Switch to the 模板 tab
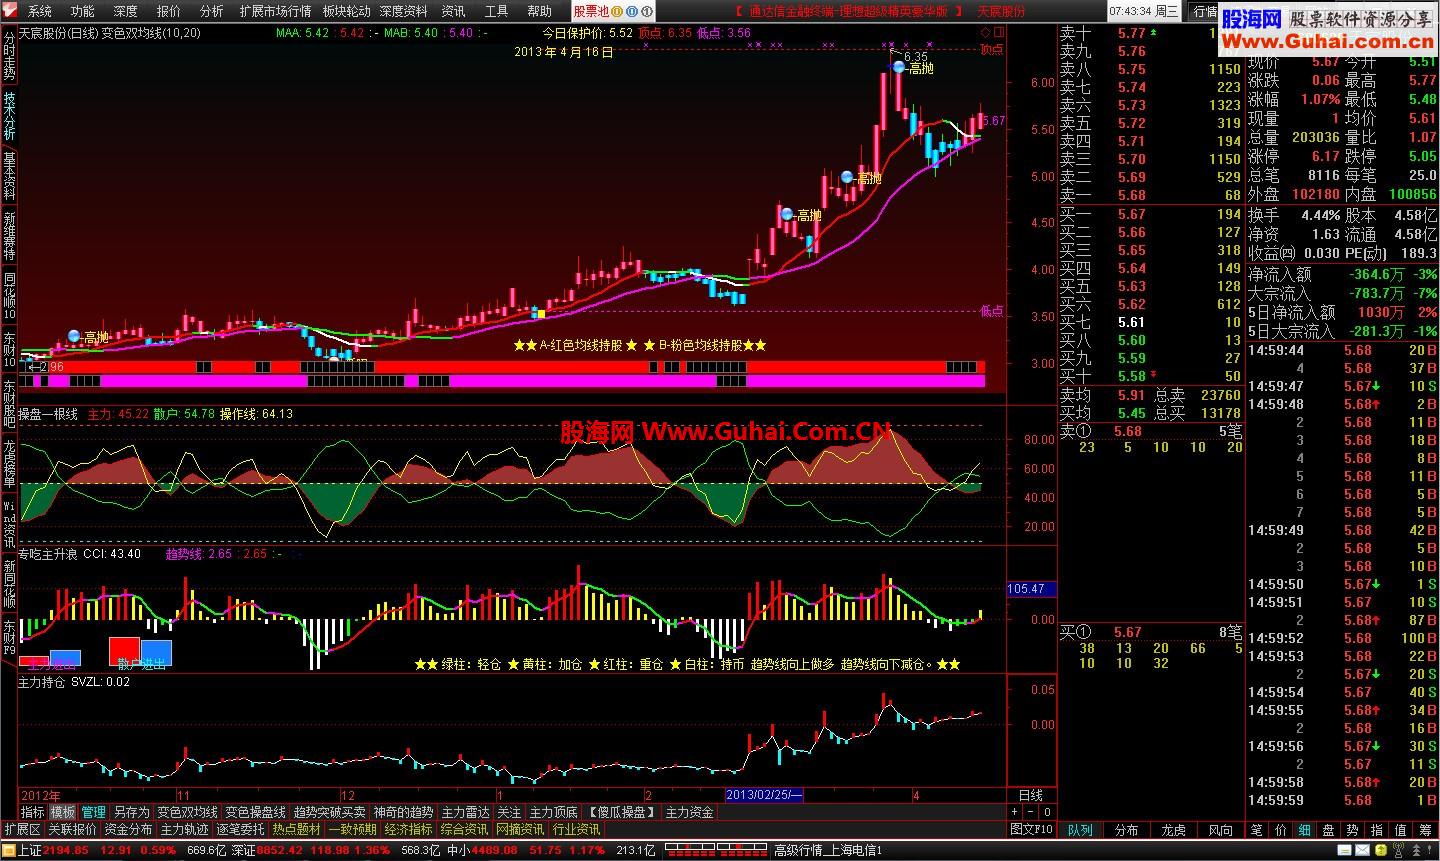1440x861 pixels. [63, 812]
